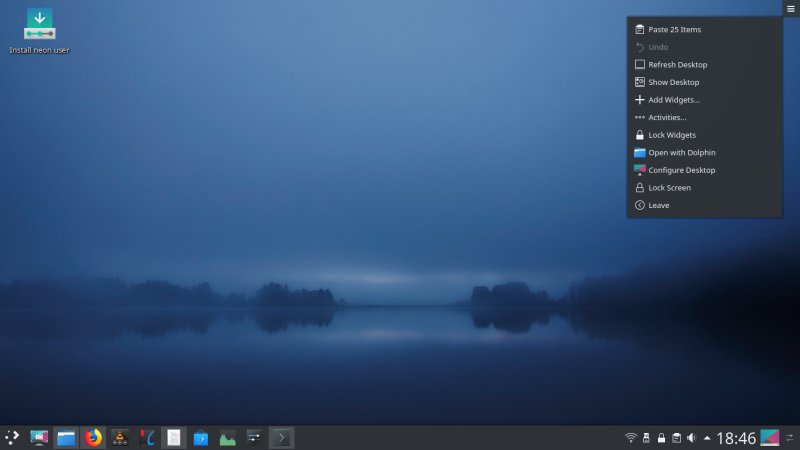Open VLC media player from the taskbar
The height and width of the screenshot is (450, 800).
tap(120, 438)
